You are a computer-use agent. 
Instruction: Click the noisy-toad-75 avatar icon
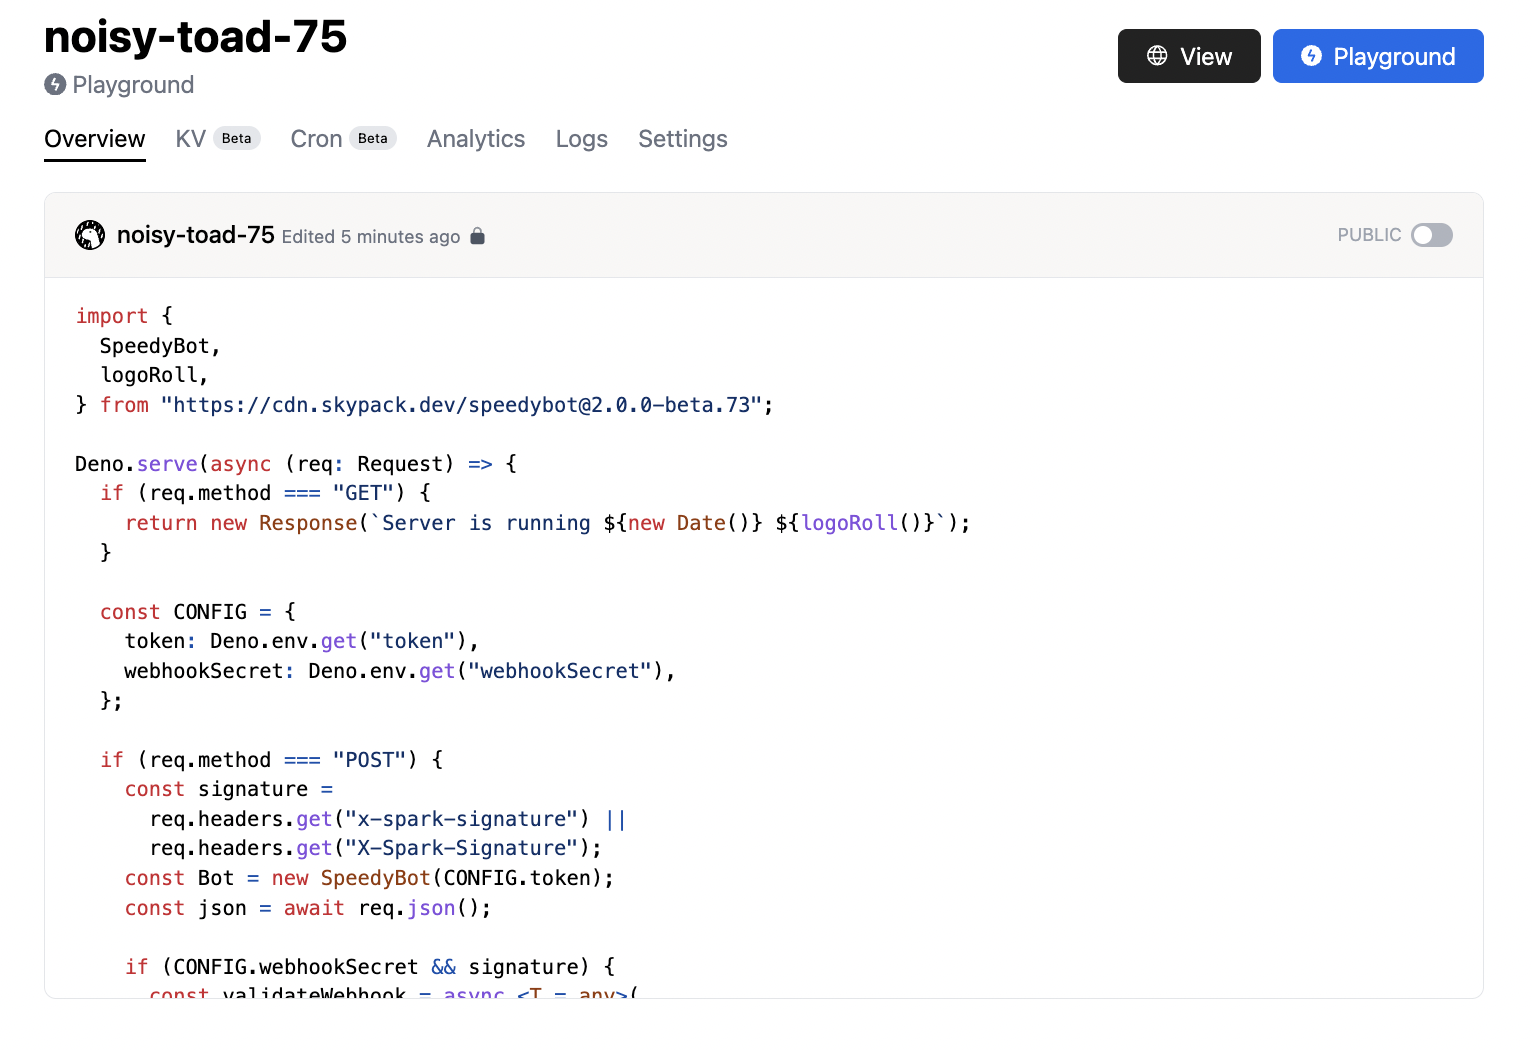pyautogui.click(x=90, y=235)
